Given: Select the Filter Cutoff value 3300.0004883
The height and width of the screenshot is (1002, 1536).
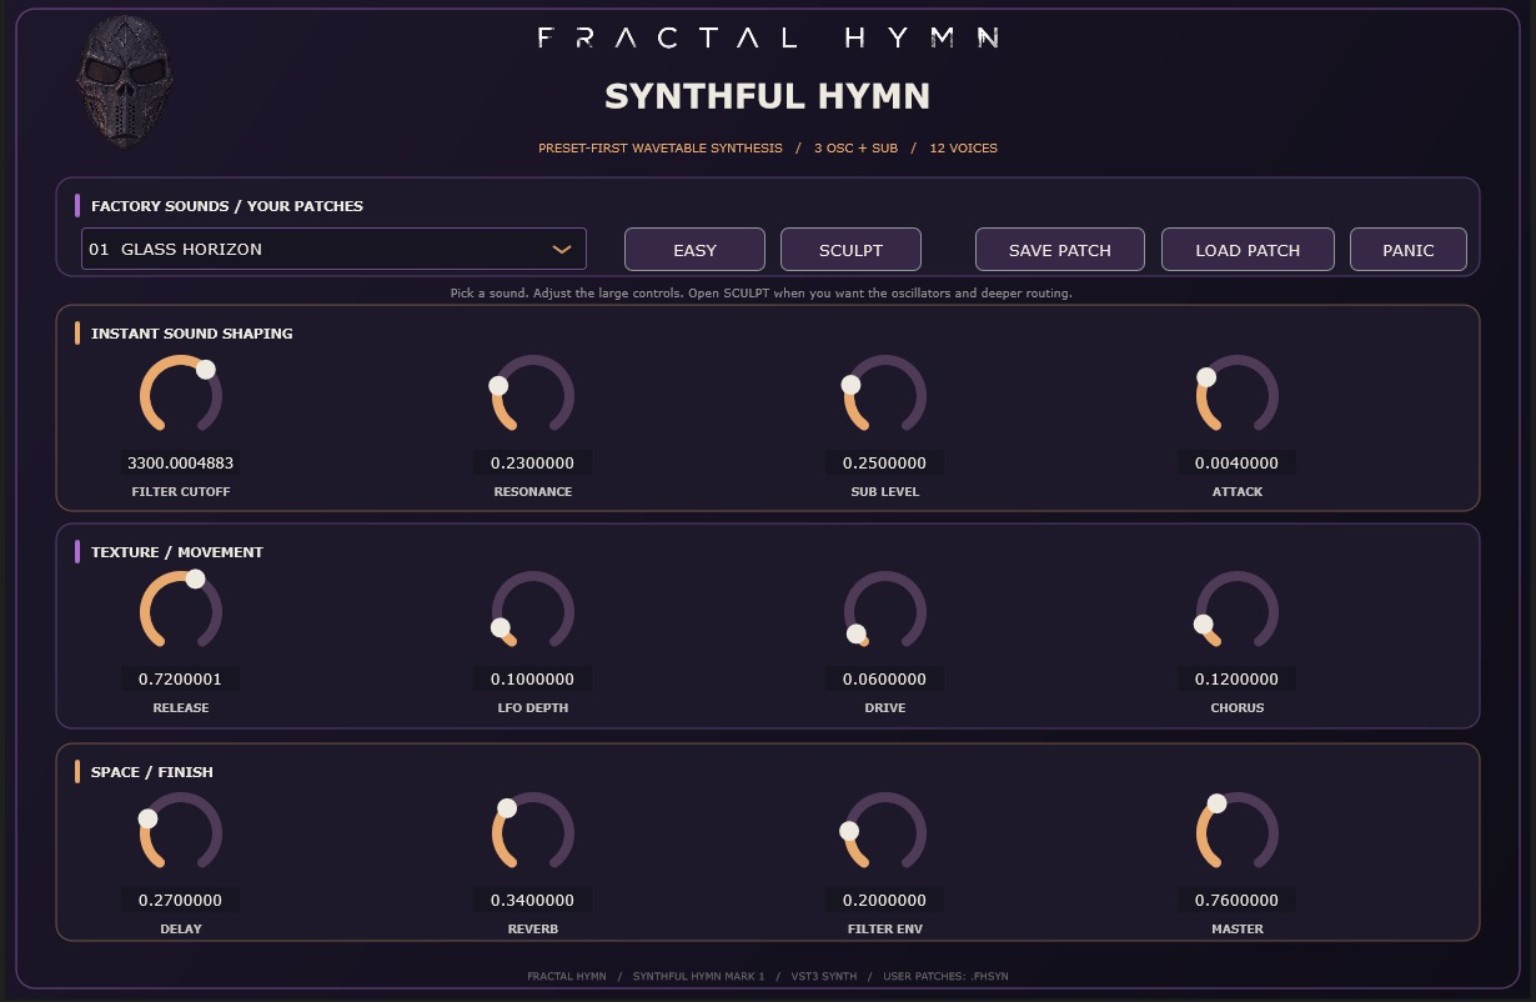Looking at the screenshot, I should pos(181,463).
